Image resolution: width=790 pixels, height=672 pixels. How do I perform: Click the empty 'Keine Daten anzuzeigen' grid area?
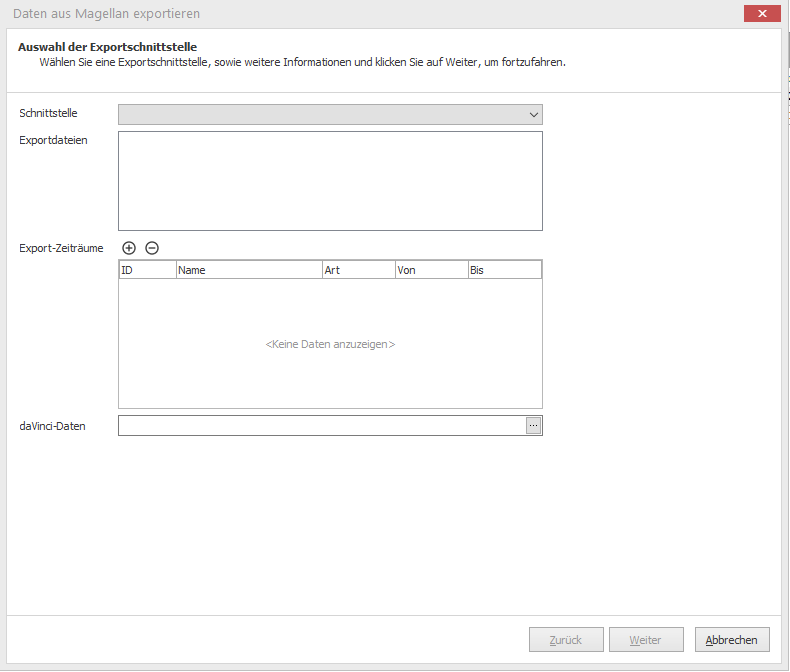(x=330, y=344)
